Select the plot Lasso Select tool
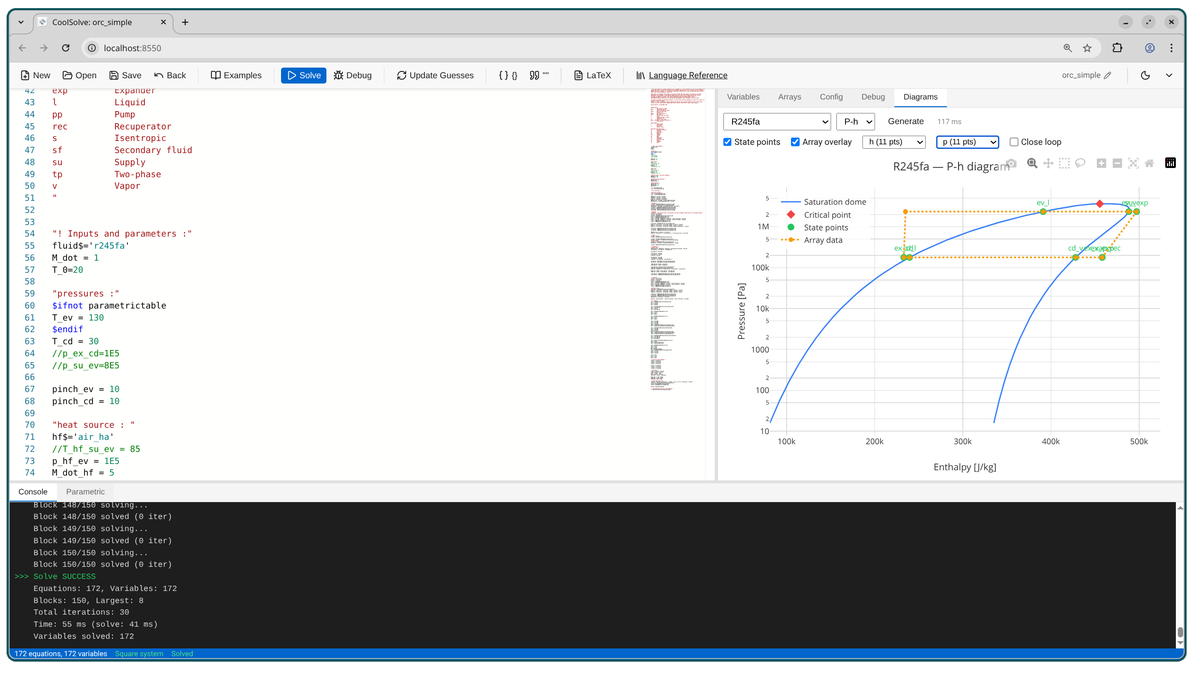1200x674 pixels. (1080, 163)
